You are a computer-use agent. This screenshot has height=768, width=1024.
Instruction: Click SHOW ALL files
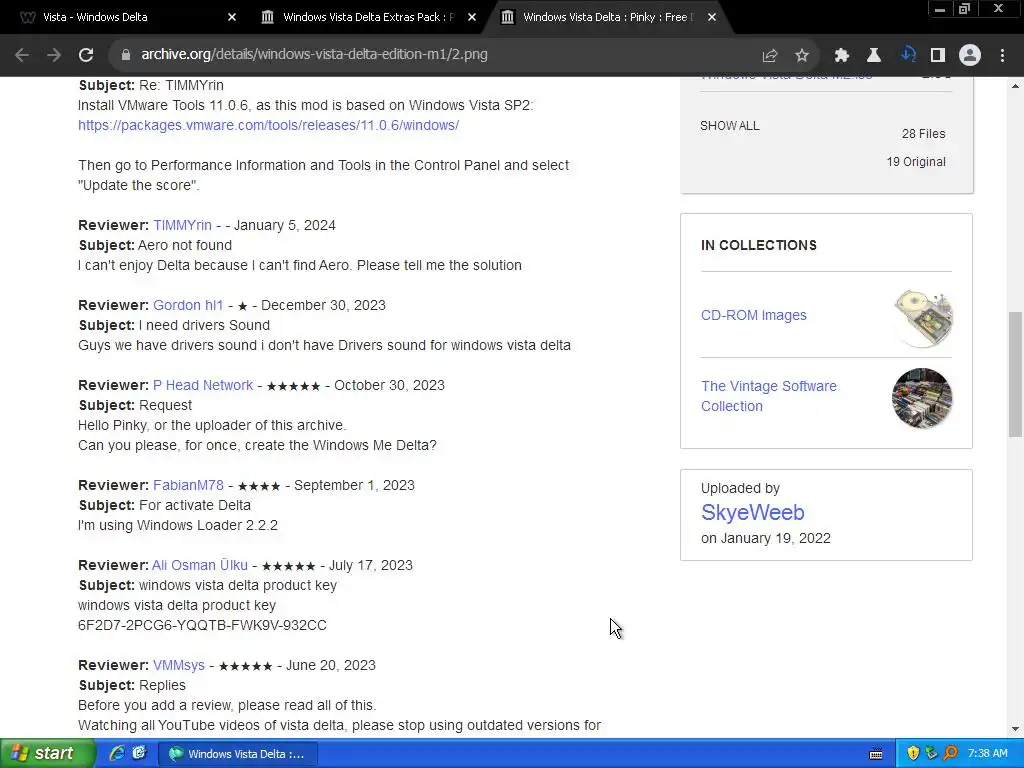click(x=729, y=125)
